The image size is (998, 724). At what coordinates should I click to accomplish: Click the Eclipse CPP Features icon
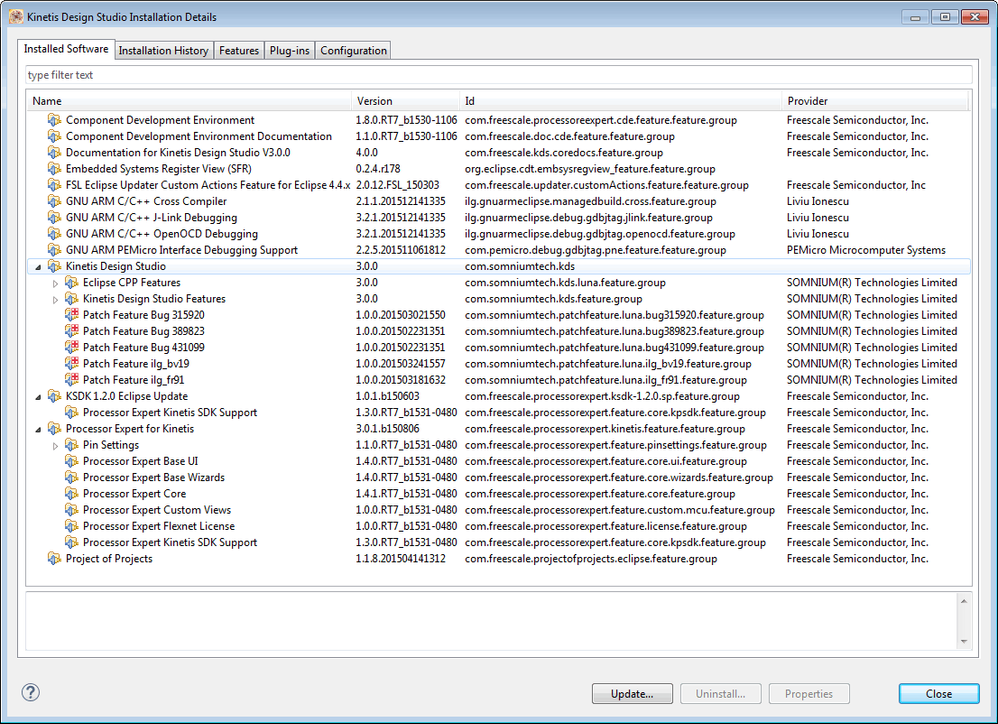tap(72, 282)
